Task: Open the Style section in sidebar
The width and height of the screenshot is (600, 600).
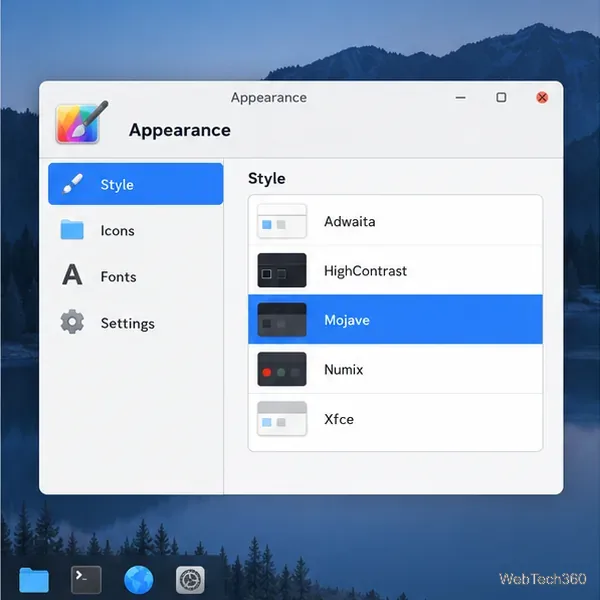Action: pyautogui.click(x=135, y=184)
